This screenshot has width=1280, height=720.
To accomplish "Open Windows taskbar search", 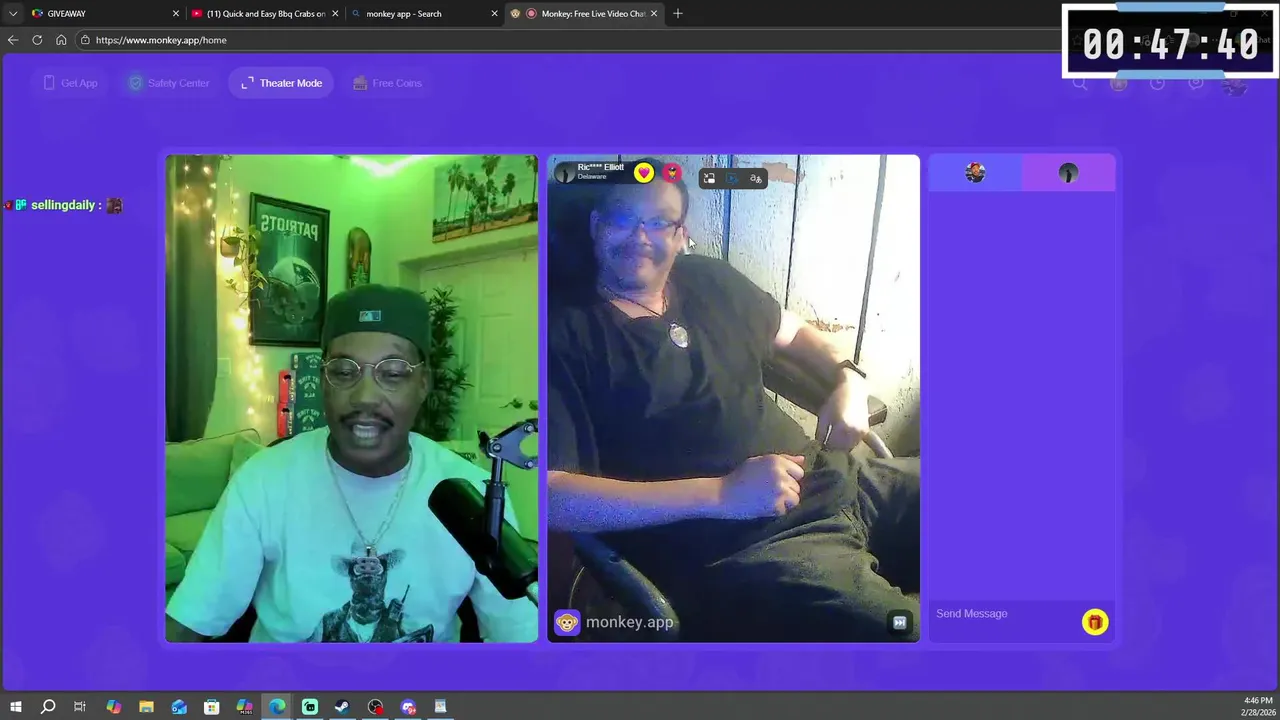I will [x=47, y=707].
